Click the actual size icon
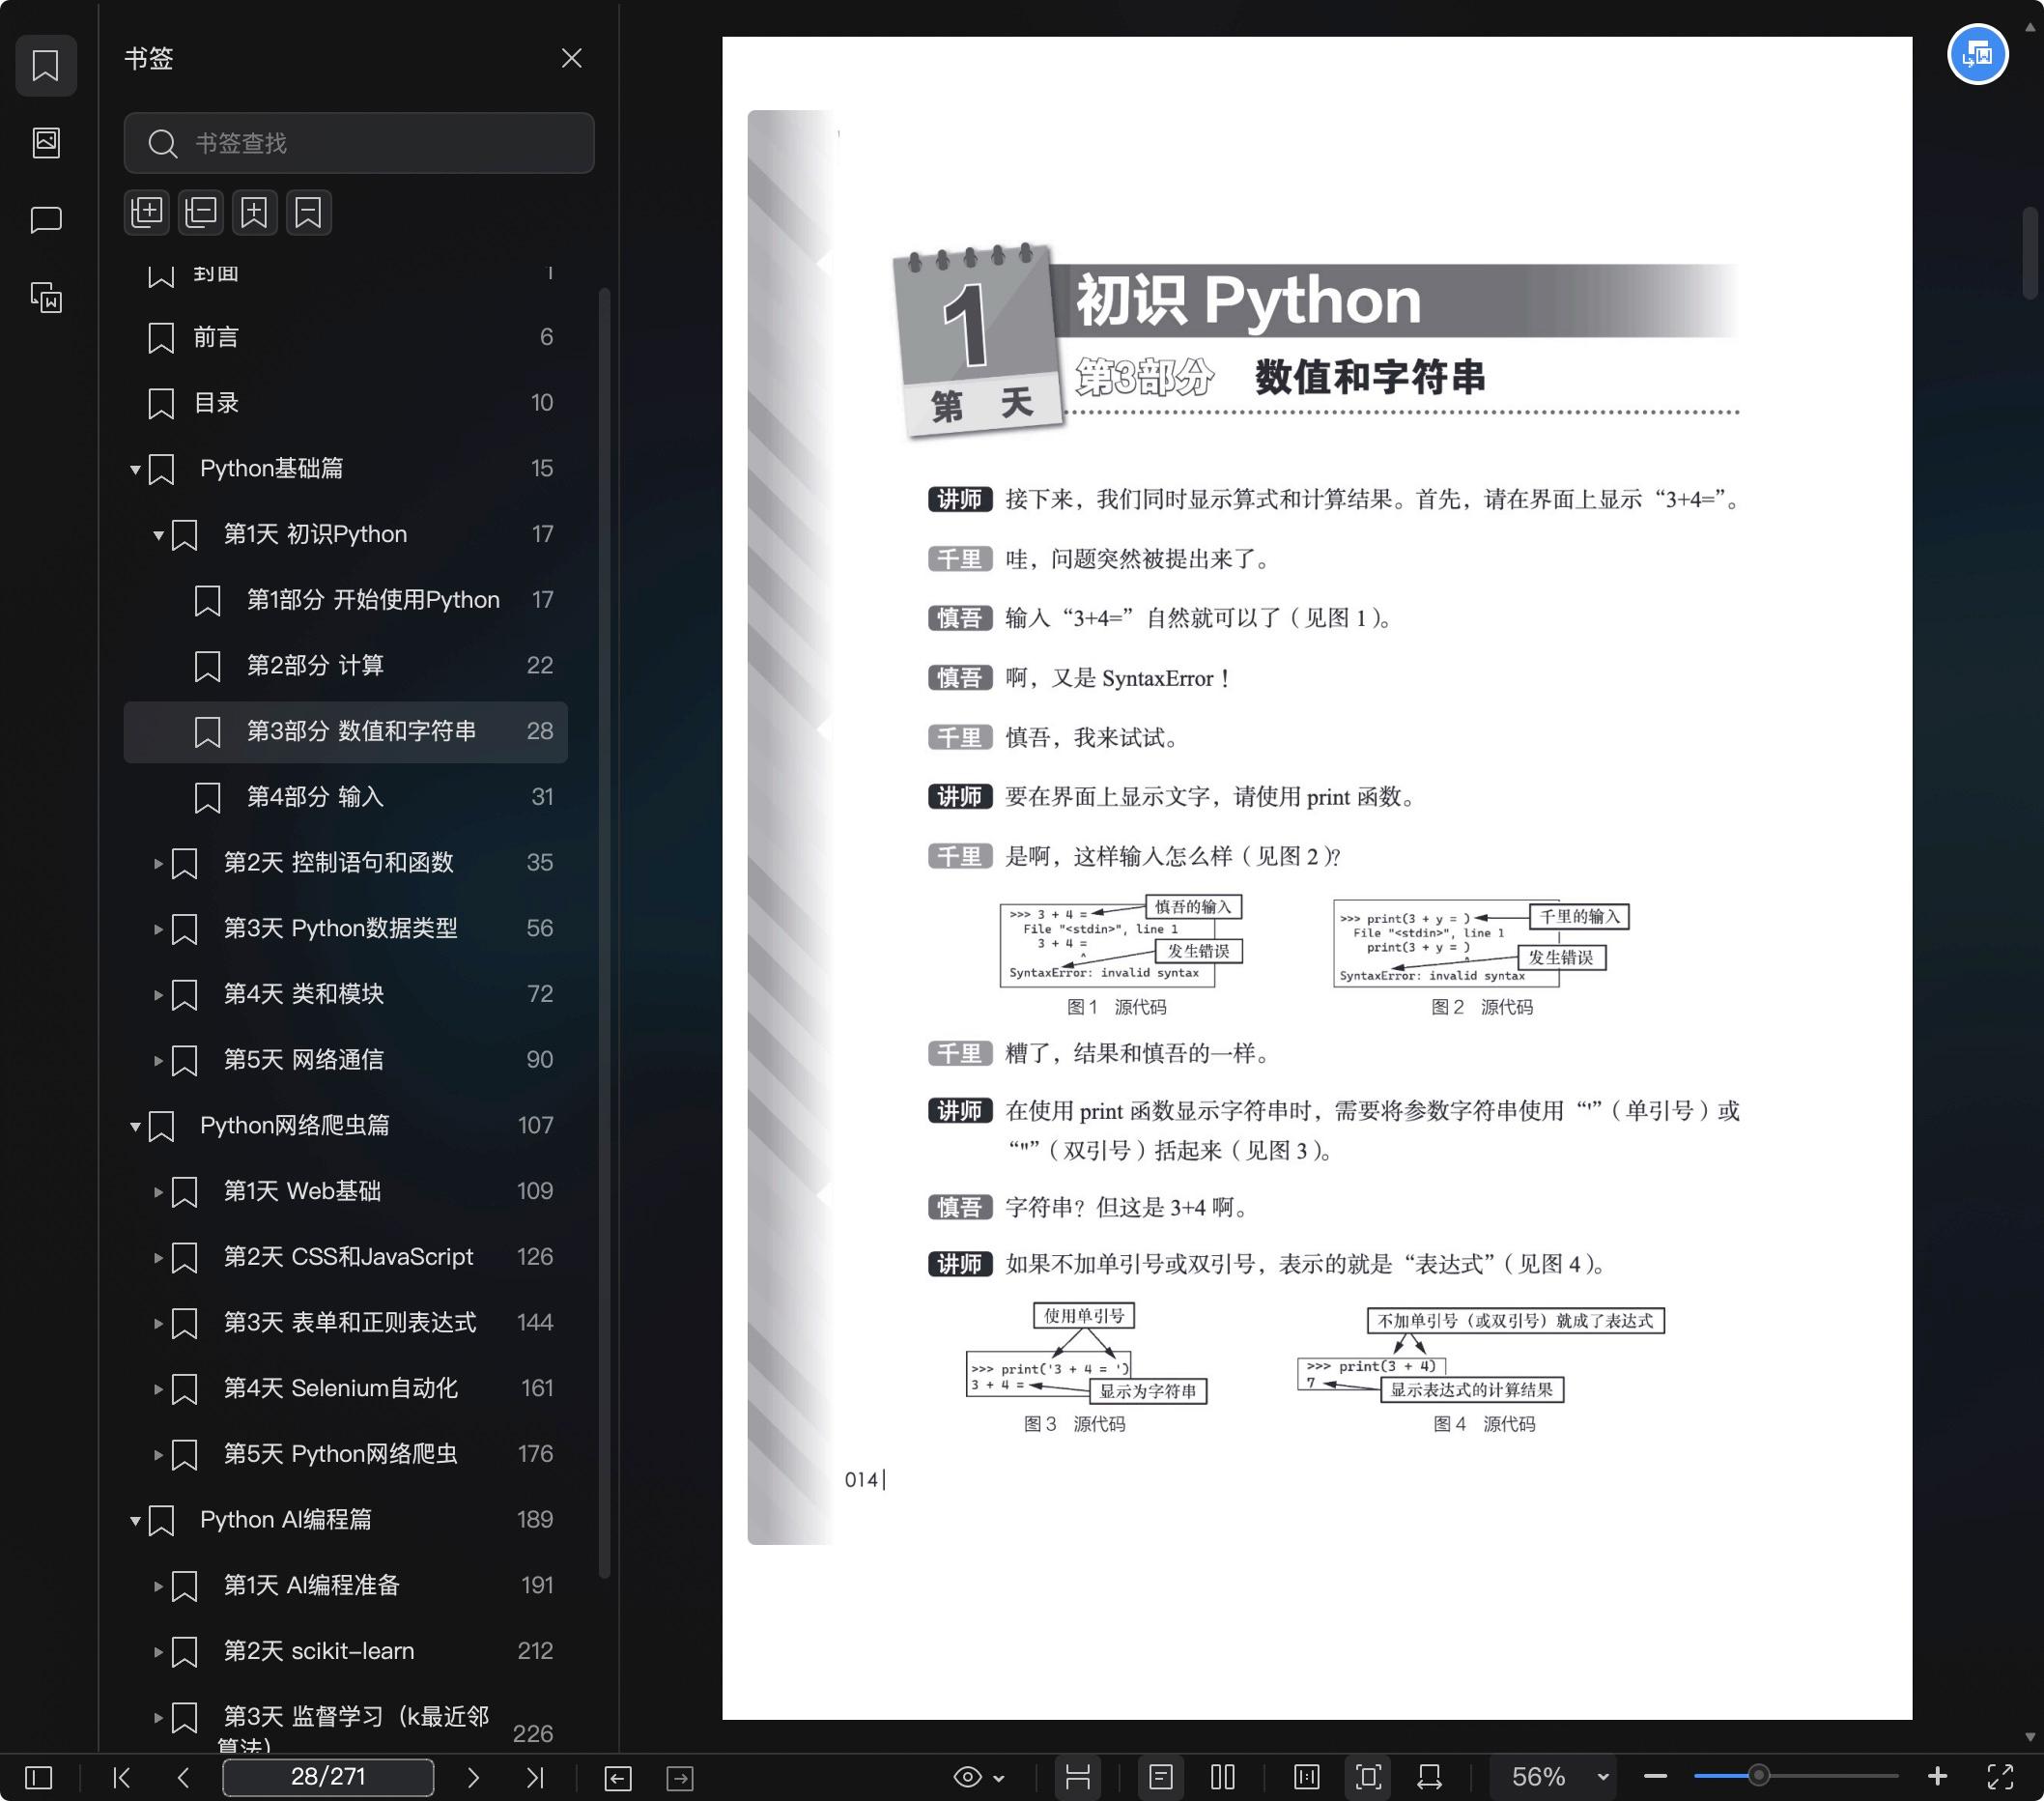The width and height of the screenshot is (2044, 1801). pos(1307,1777)
